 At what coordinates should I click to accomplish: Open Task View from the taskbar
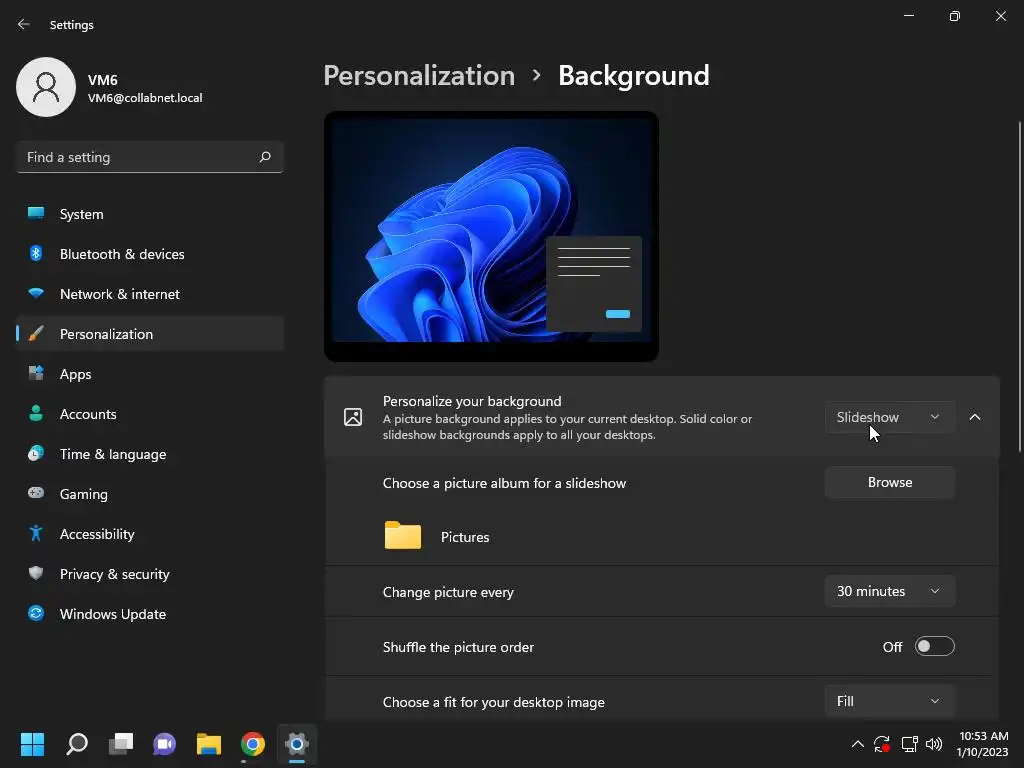pos(121,744)
